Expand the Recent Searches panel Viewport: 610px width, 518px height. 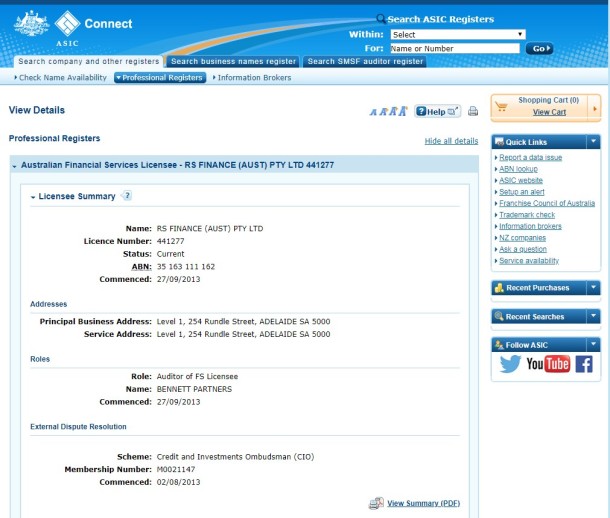[x=593, y=316]
